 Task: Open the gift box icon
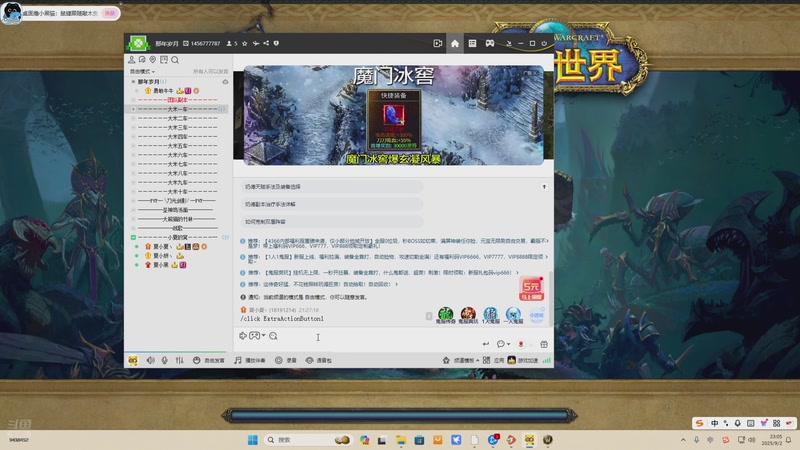pyautogui.click(x=544, y=344)
